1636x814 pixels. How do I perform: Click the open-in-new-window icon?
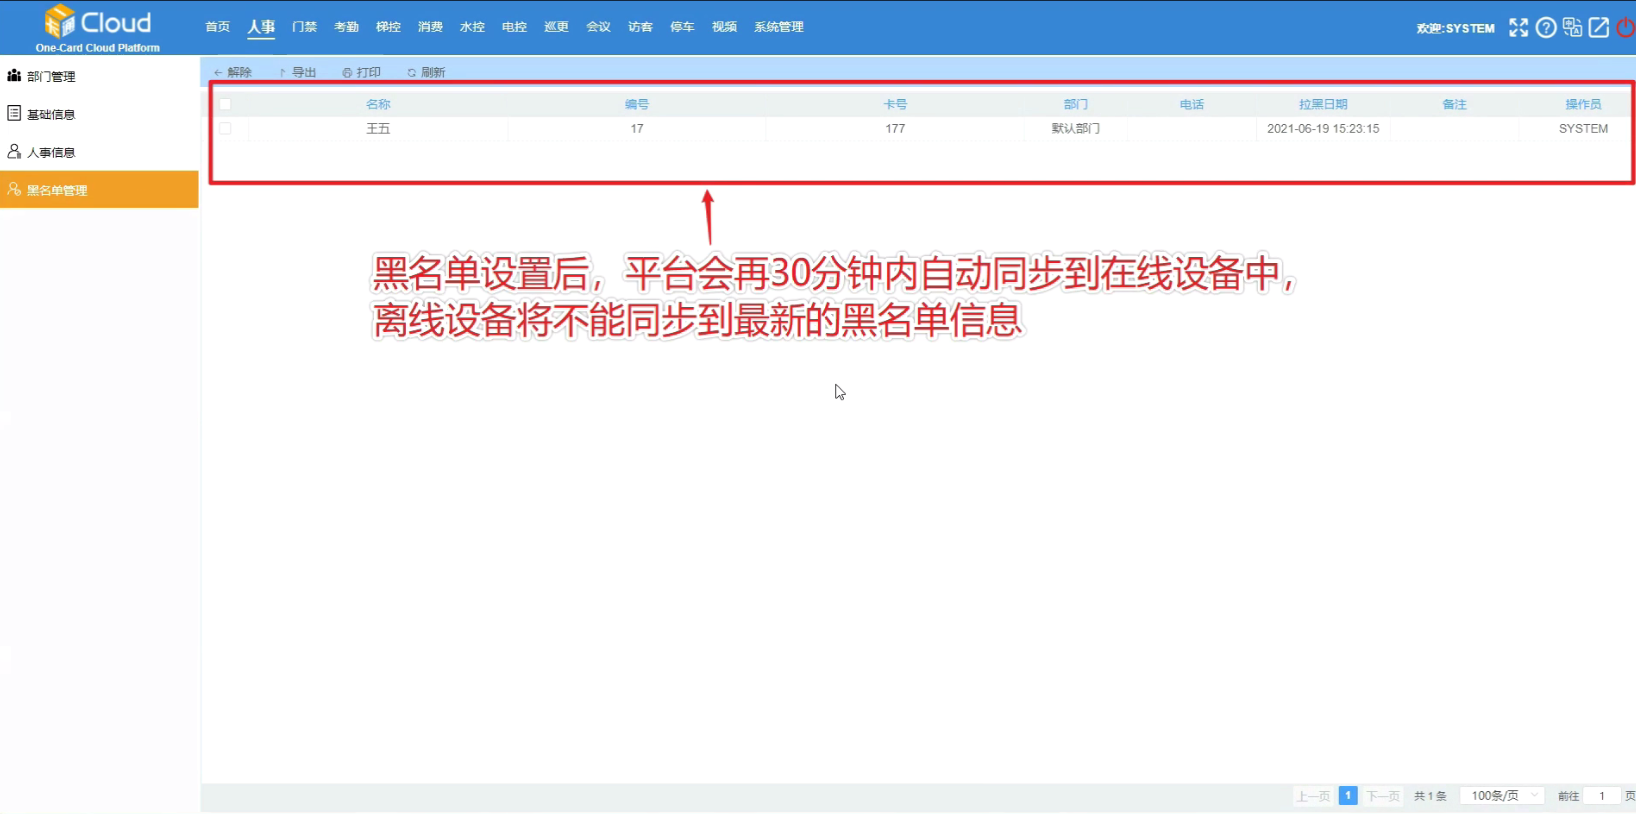(1599, 28)
